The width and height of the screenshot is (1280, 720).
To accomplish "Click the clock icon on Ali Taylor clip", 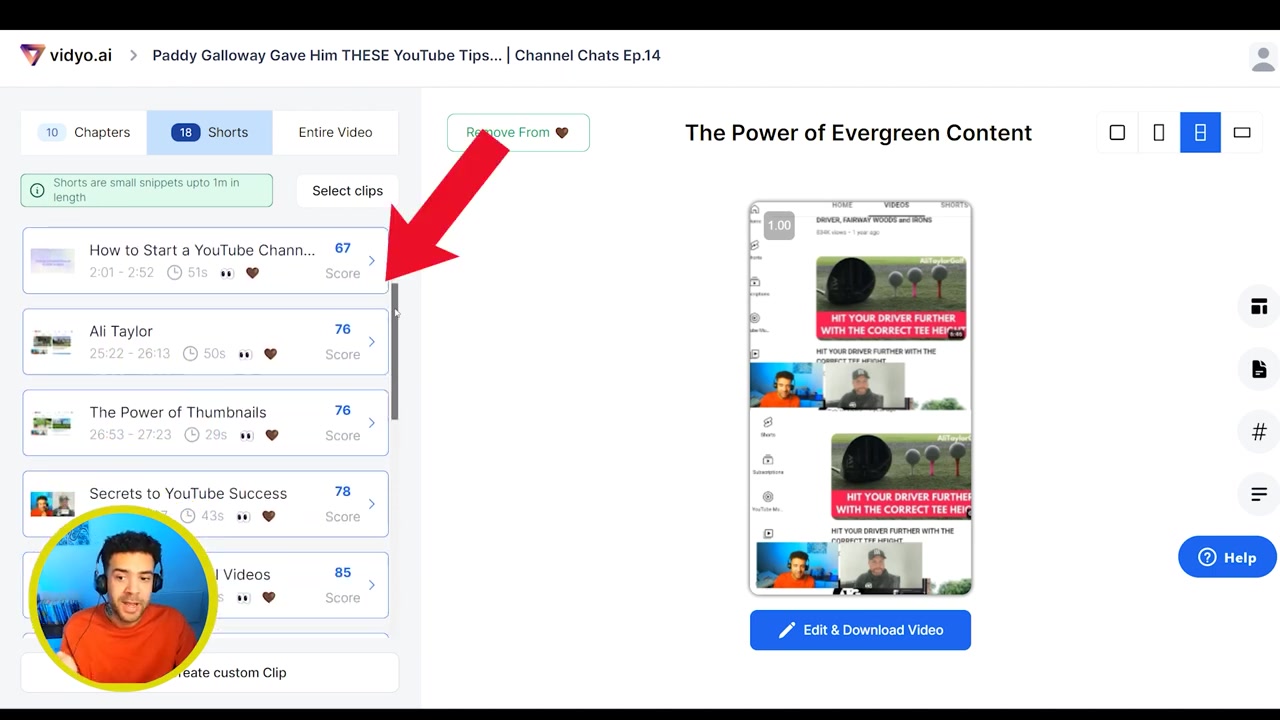I will [x=191, y=354].
